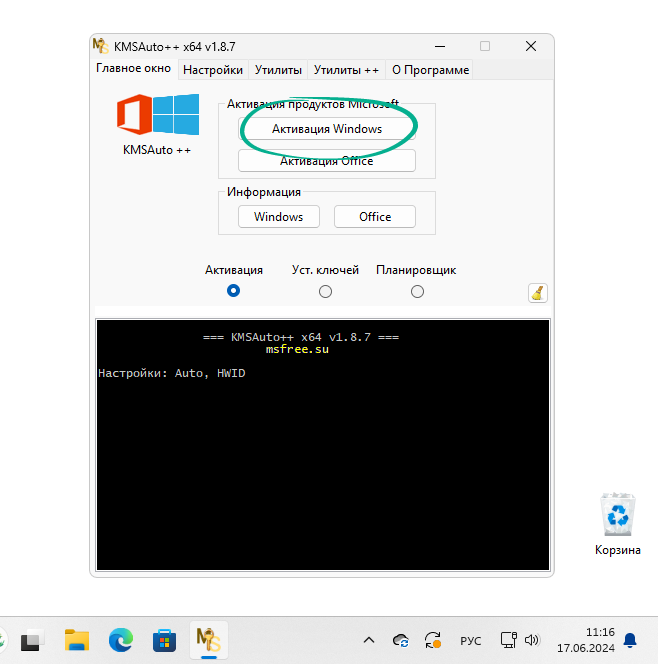Click the Активация Windows button
Image resolution: width=658 pixels, height=664 pixels.
point(327,129)
